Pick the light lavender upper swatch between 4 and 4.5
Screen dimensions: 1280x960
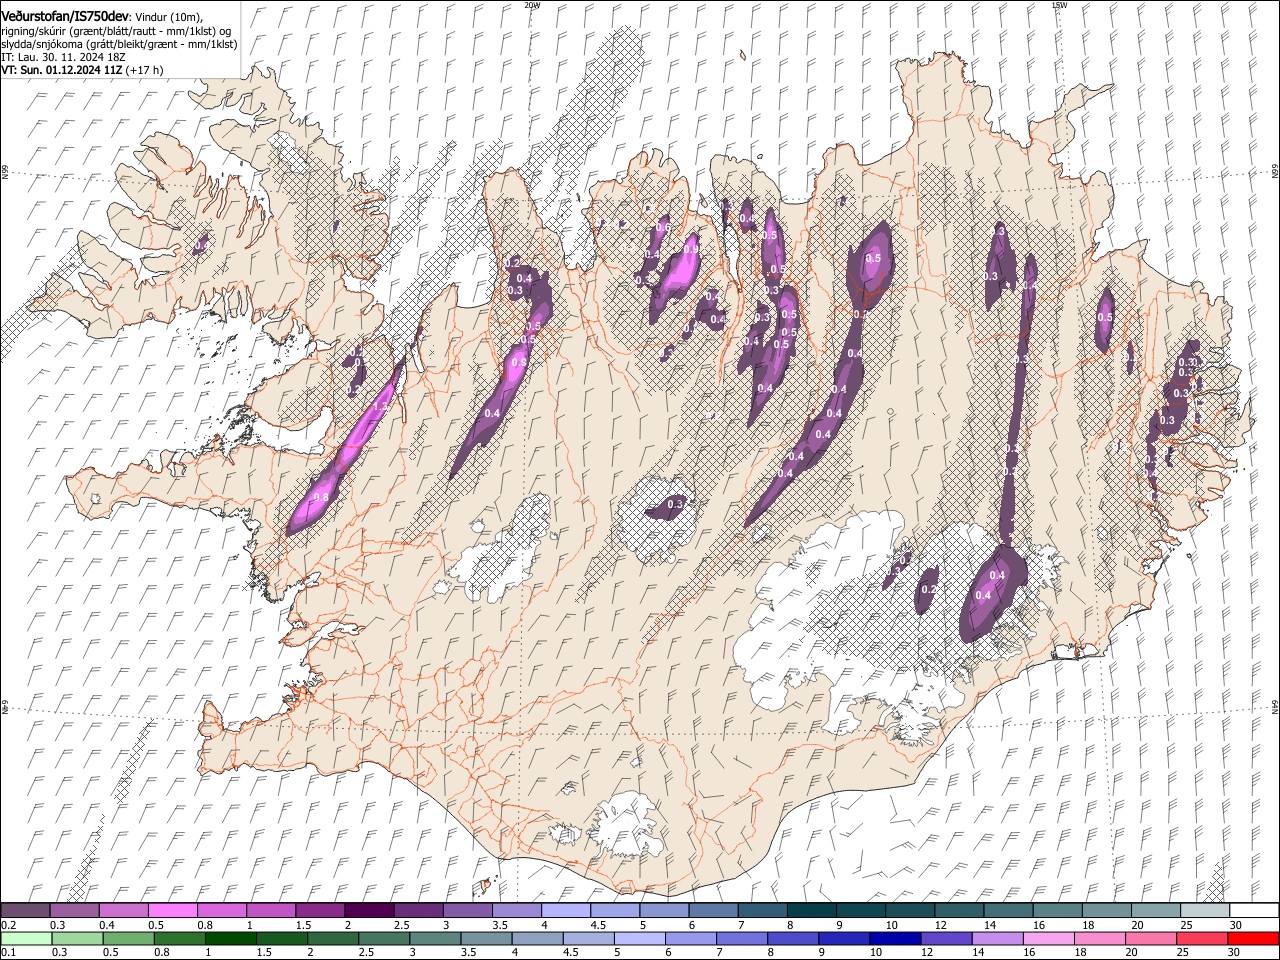(564, 911)
